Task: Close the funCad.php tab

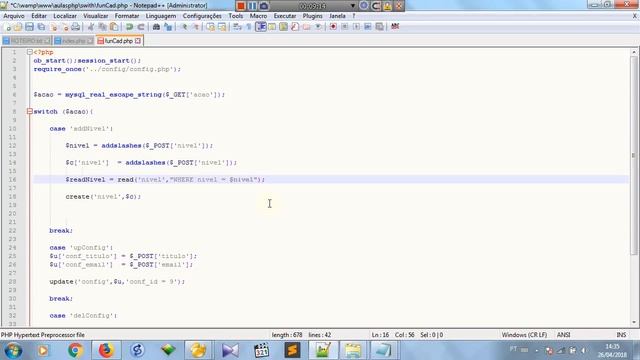Action: 138,41
